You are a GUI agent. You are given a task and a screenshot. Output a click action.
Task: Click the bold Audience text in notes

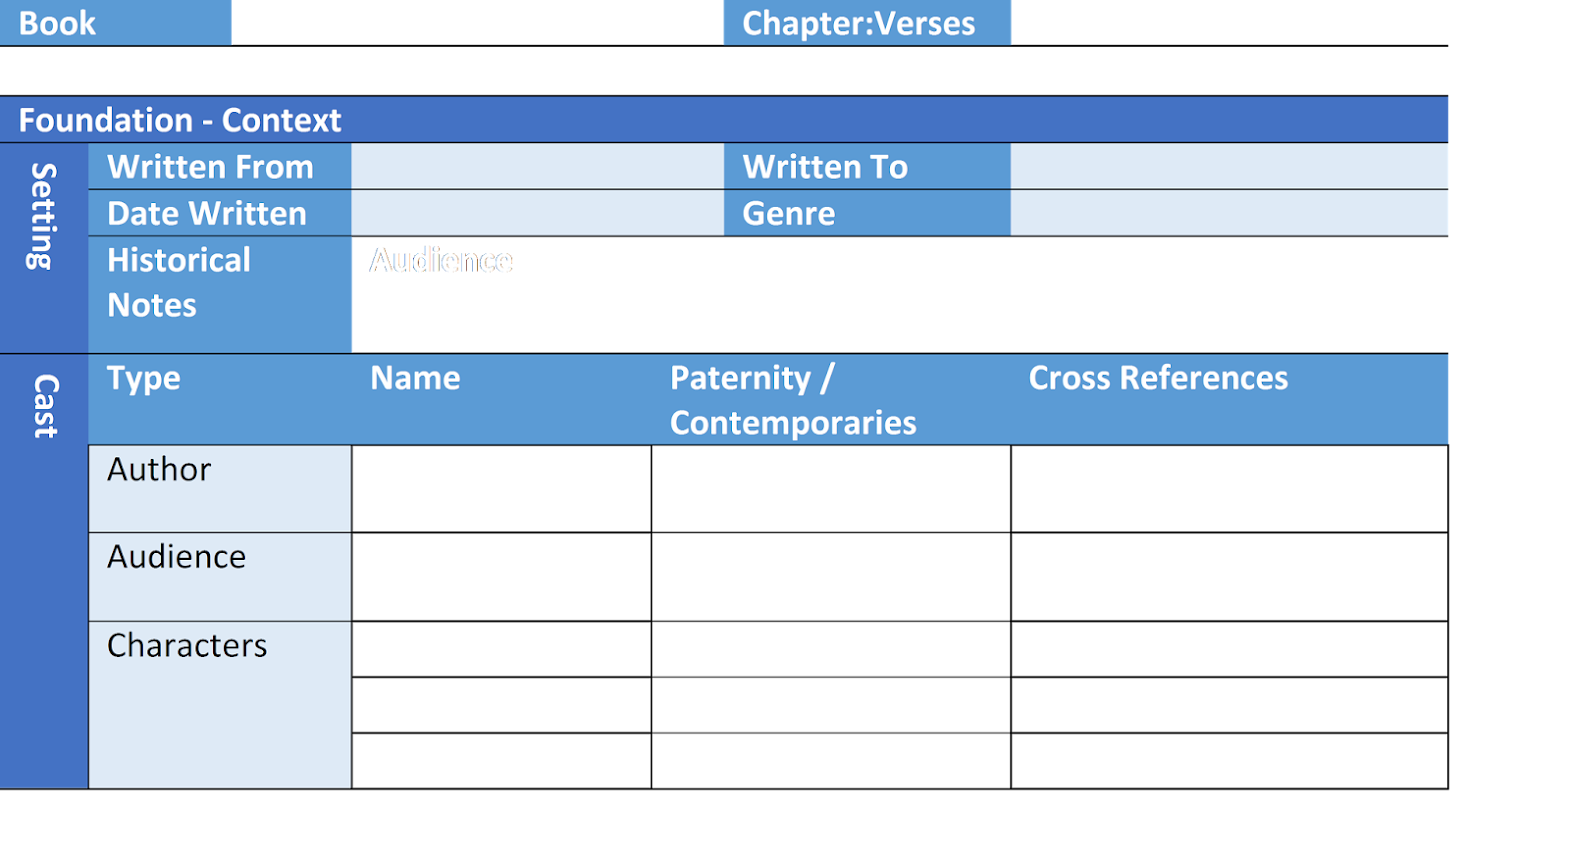click(441, 260)
